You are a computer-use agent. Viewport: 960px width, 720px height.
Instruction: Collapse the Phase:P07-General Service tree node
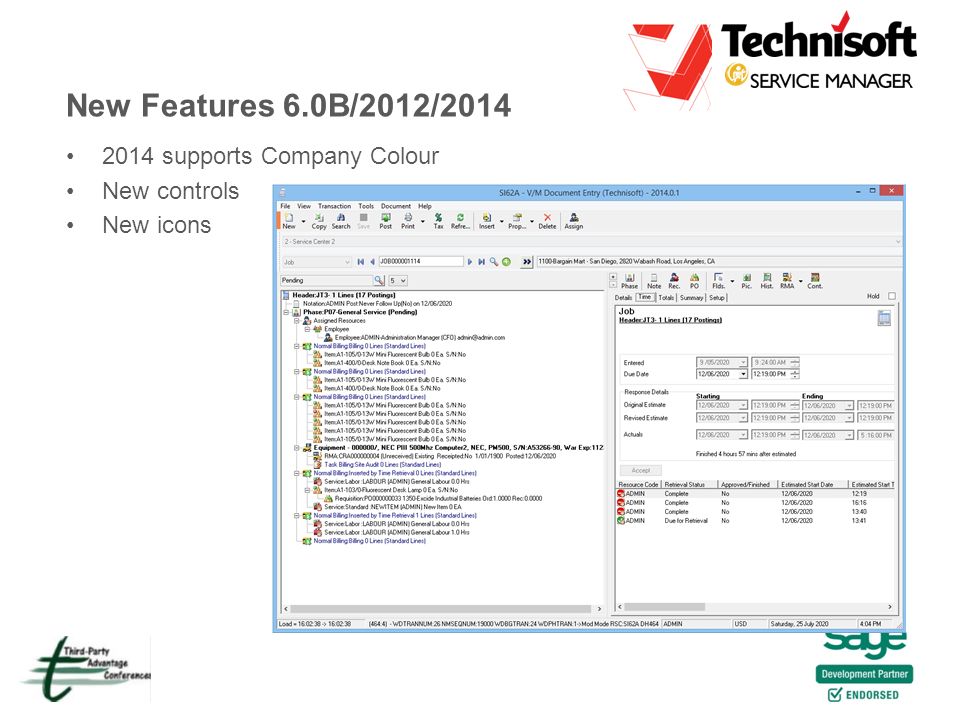286,312
